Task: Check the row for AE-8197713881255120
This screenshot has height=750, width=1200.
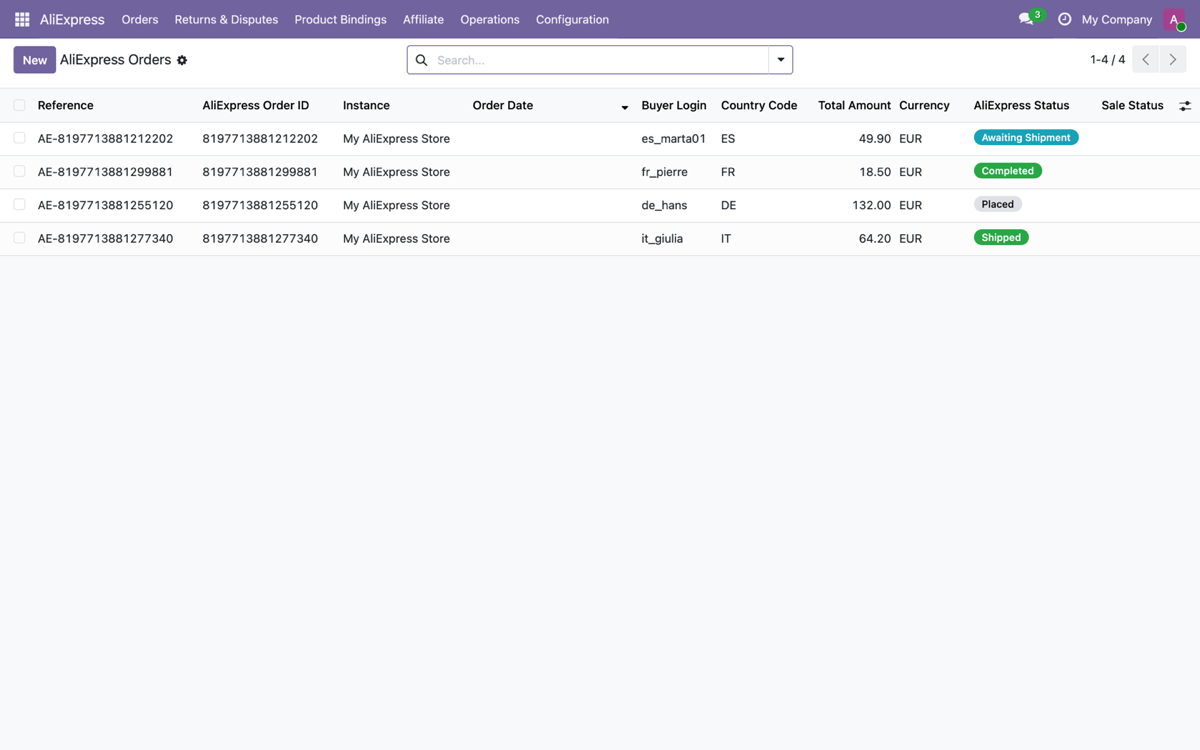Action: (19, 204)
